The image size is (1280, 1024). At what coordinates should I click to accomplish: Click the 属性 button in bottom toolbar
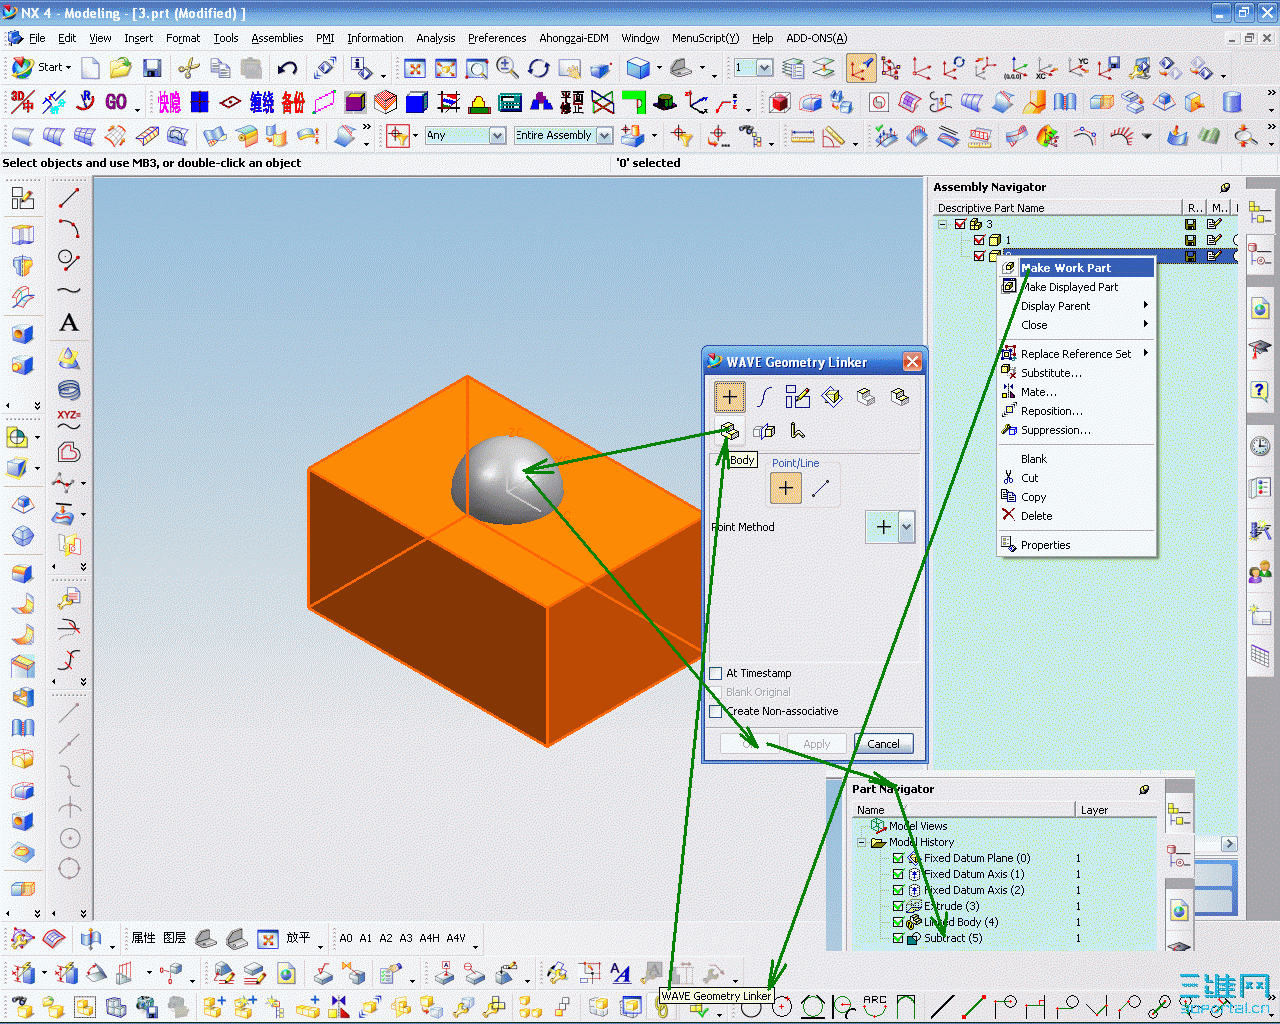[144, 938]
